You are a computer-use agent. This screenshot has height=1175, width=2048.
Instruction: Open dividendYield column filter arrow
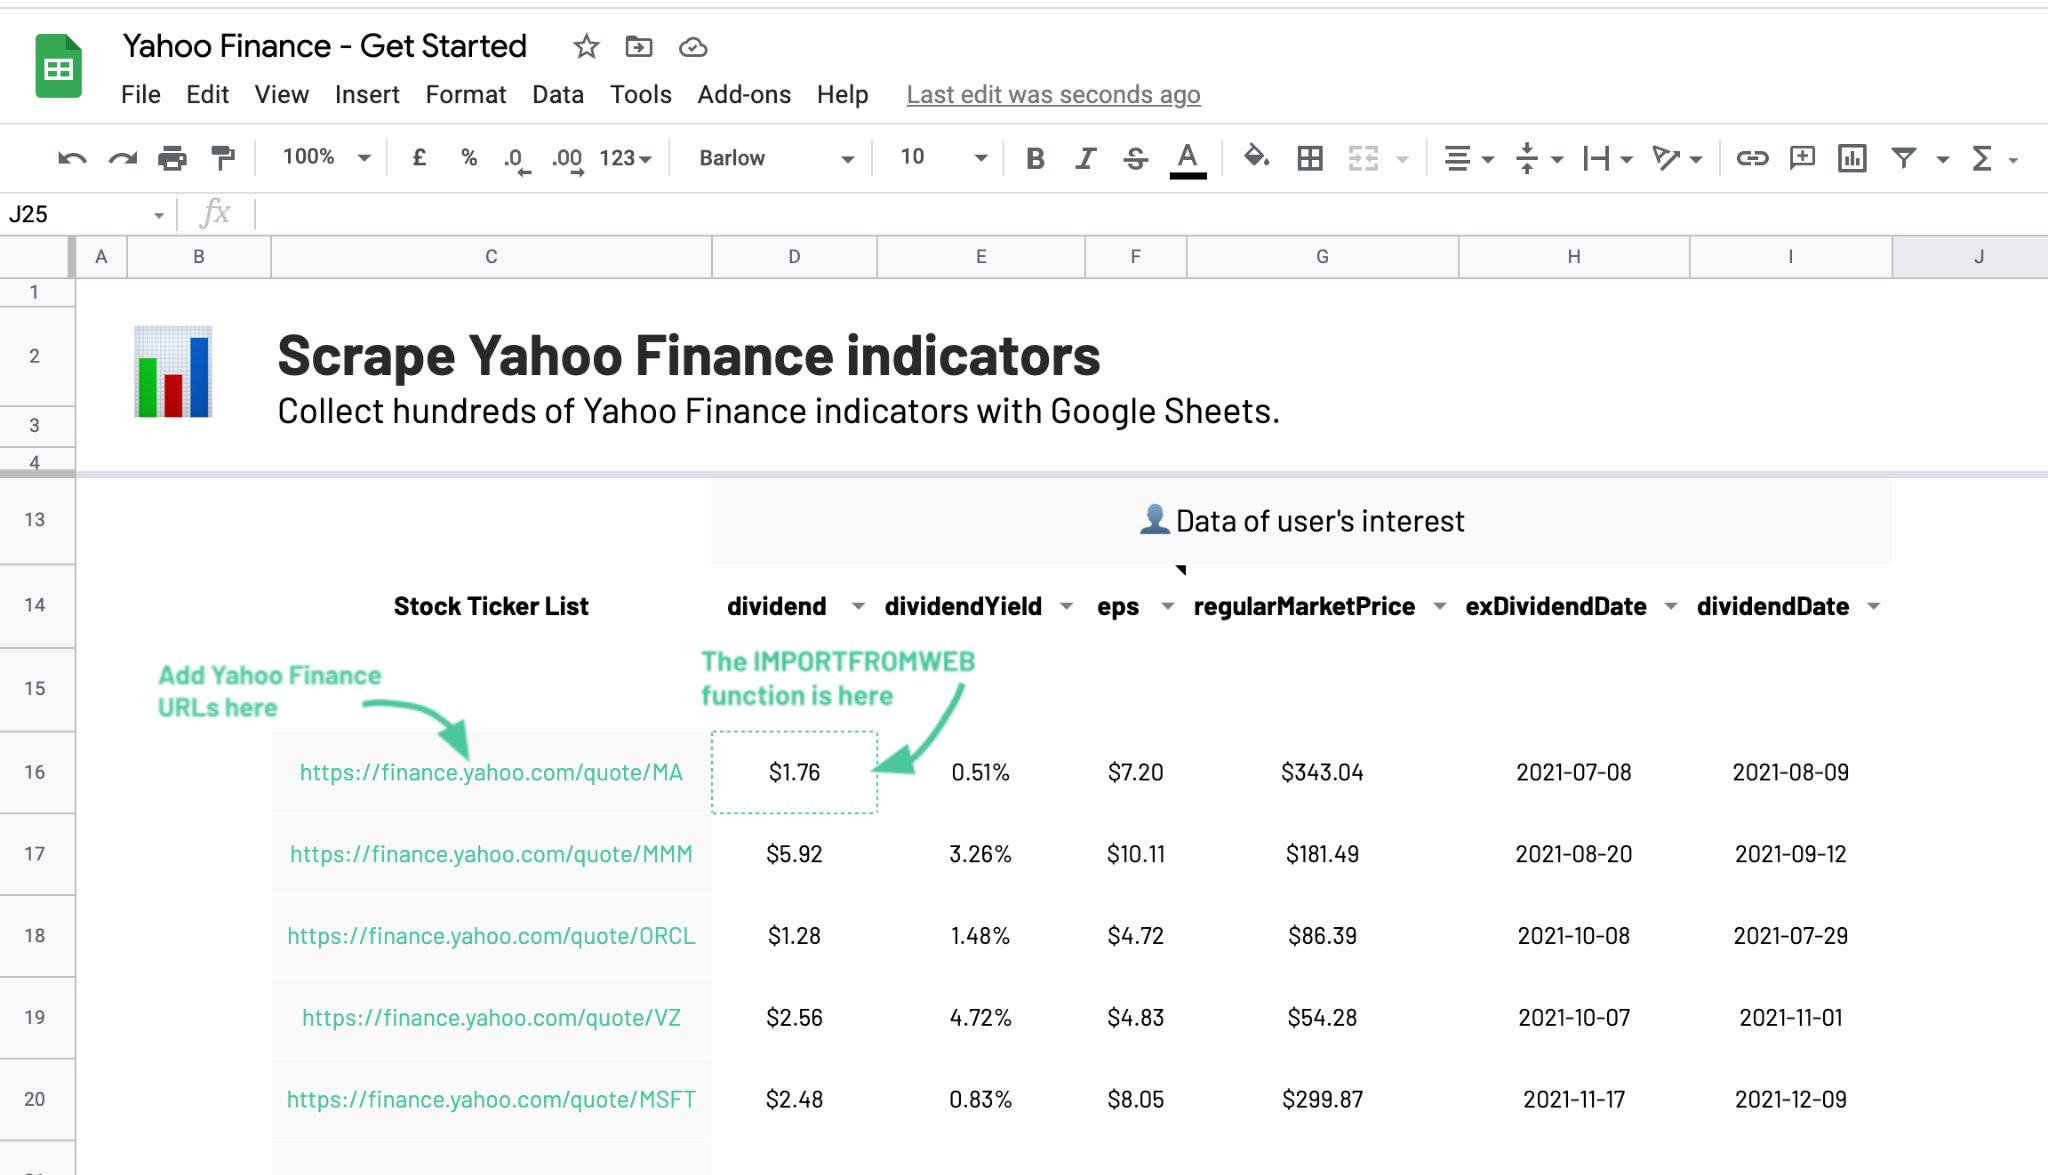coord(1067,606)
